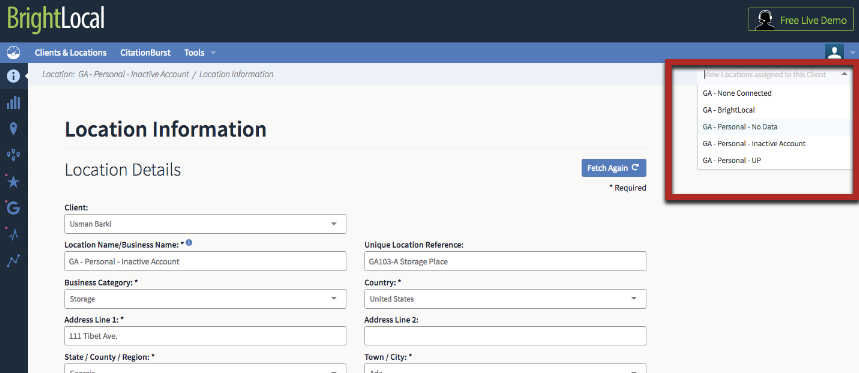Click the BrightLocal logo
The height and width of the screenshot is (373, 859).
(x=56, y=19)
